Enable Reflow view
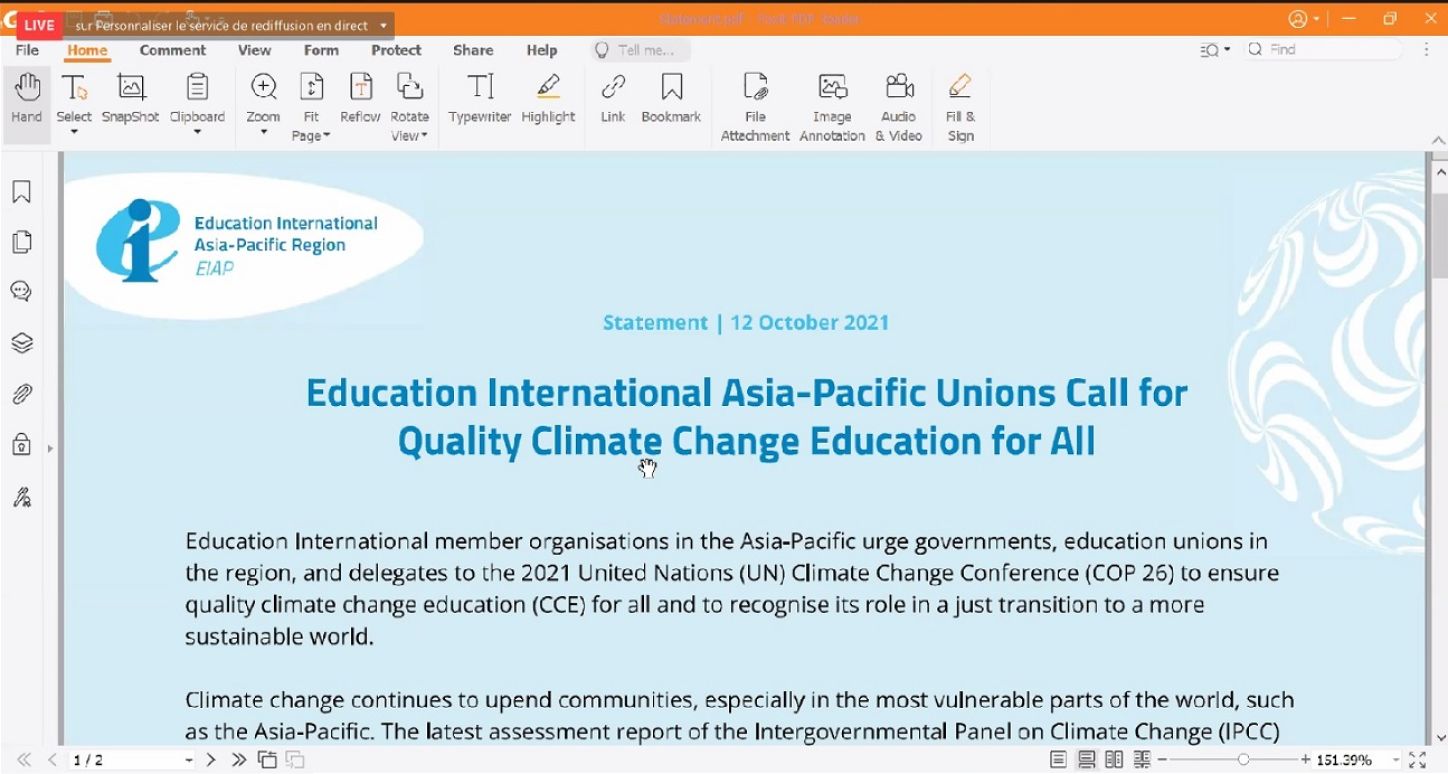 [x=360, y=98]
